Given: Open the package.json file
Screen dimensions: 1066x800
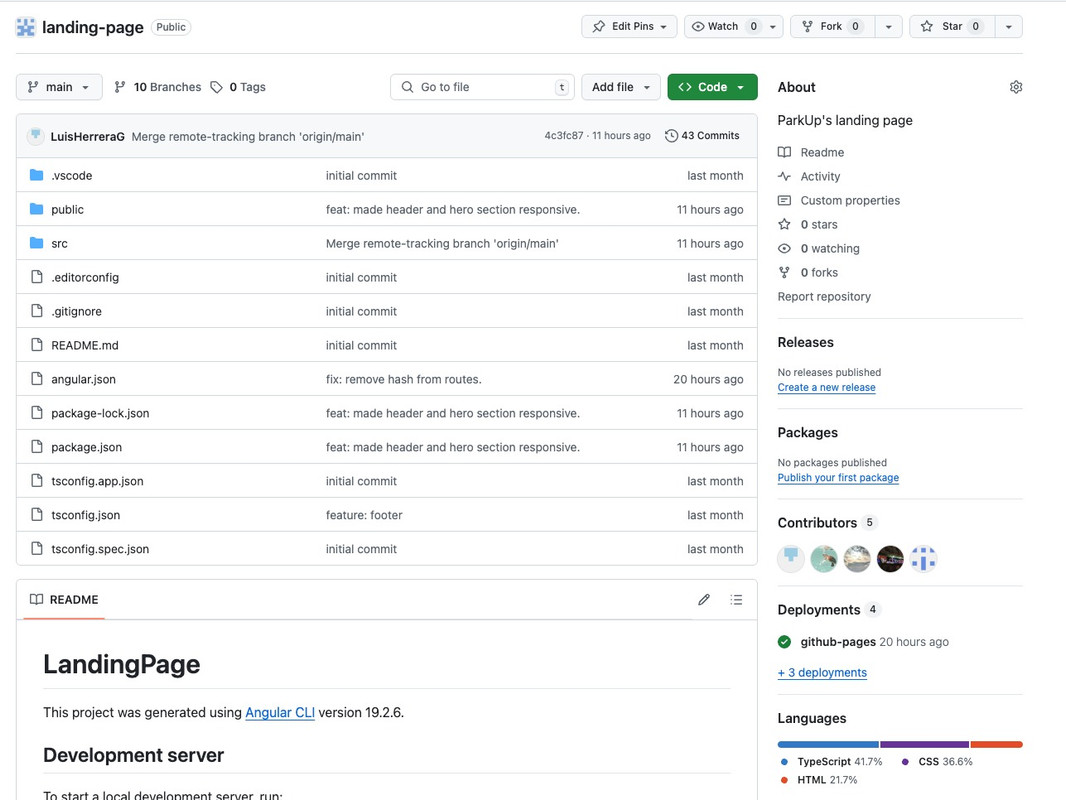Looking at the screenshot, I should tap(86, 447).
